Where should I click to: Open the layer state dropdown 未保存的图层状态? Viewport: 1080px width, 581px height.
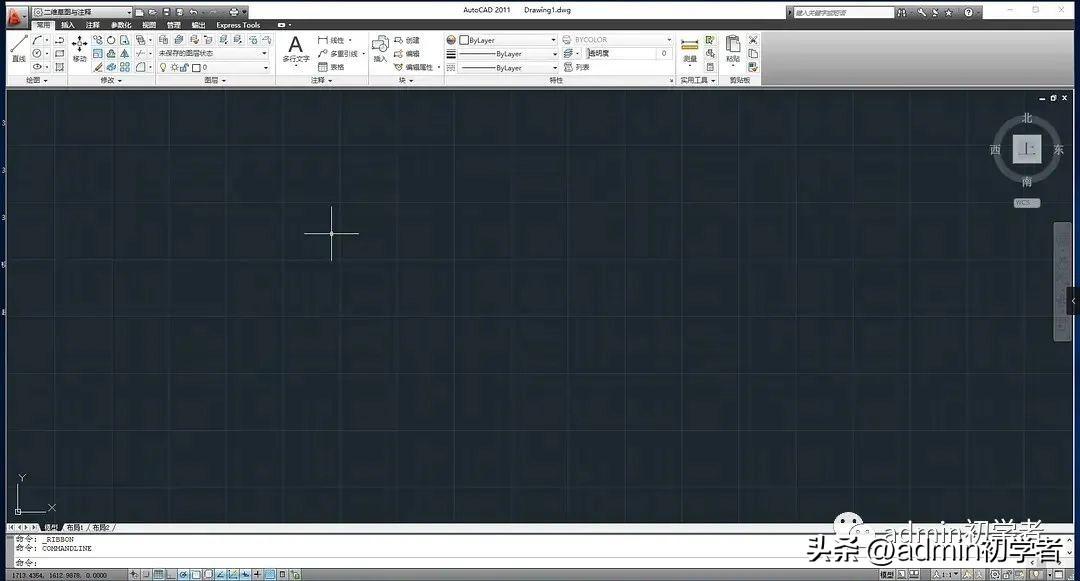point(213,53)
